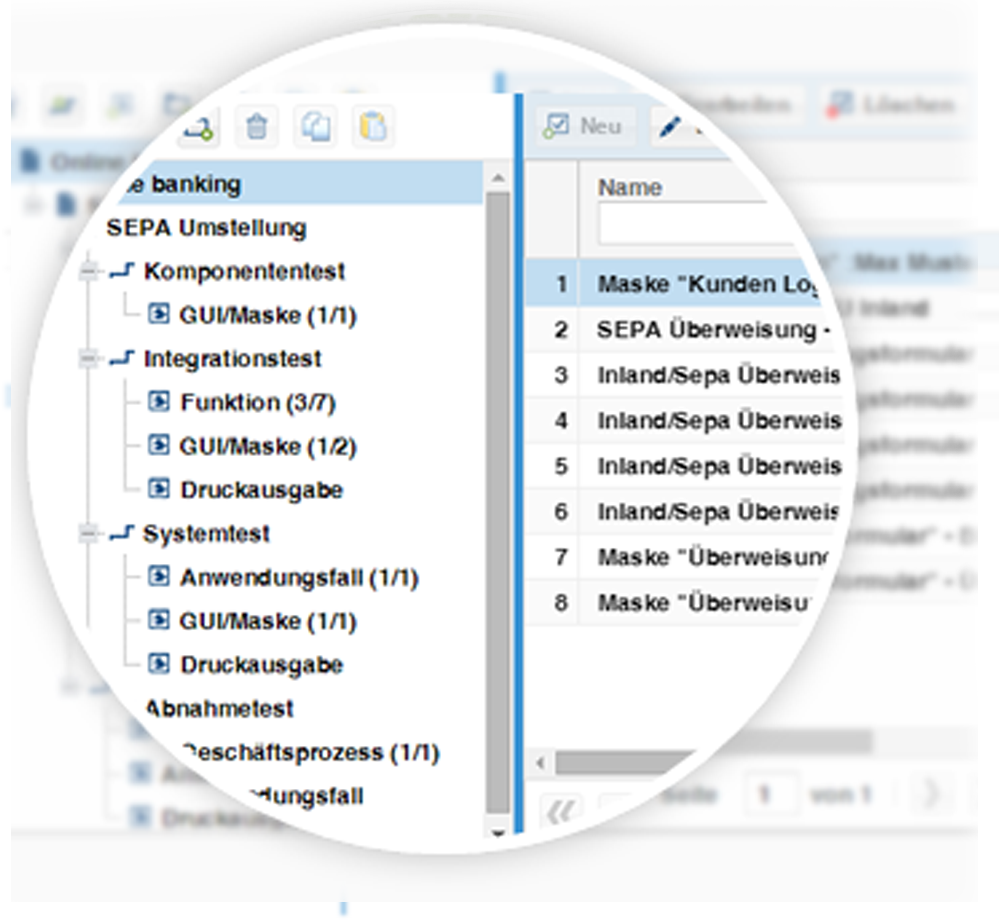Viewport: 999px width, 920px height.
Task: Click the GUI/Maske (1/1) step icon
Action: click(161, 314)
